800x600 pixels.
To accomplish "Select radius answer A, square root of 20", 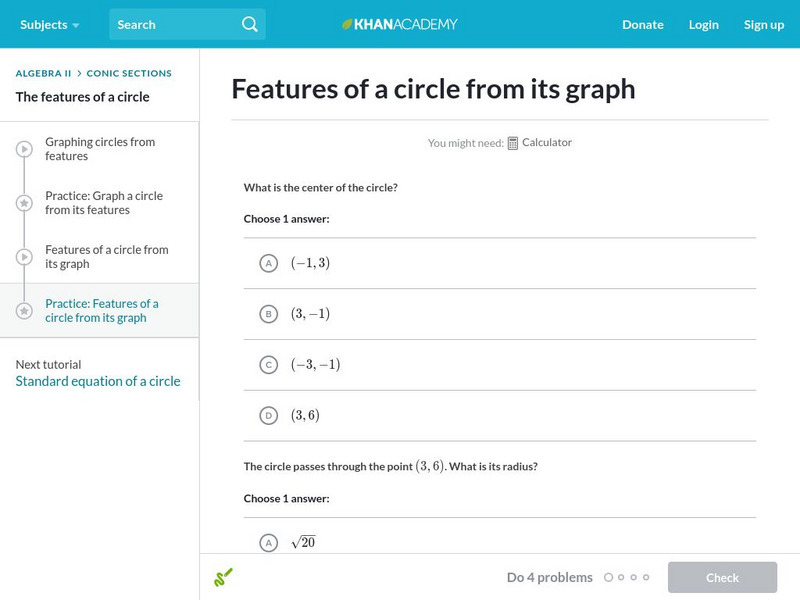I will 268,542.
